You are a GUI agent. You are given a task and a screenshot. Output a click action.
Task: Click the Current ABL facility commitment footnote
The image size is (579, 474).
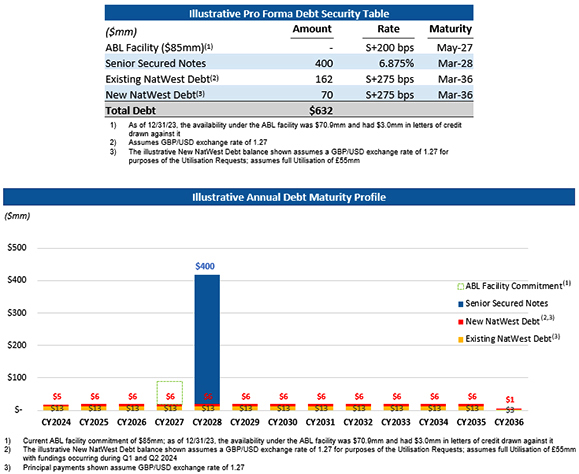(x=288, y=441)
